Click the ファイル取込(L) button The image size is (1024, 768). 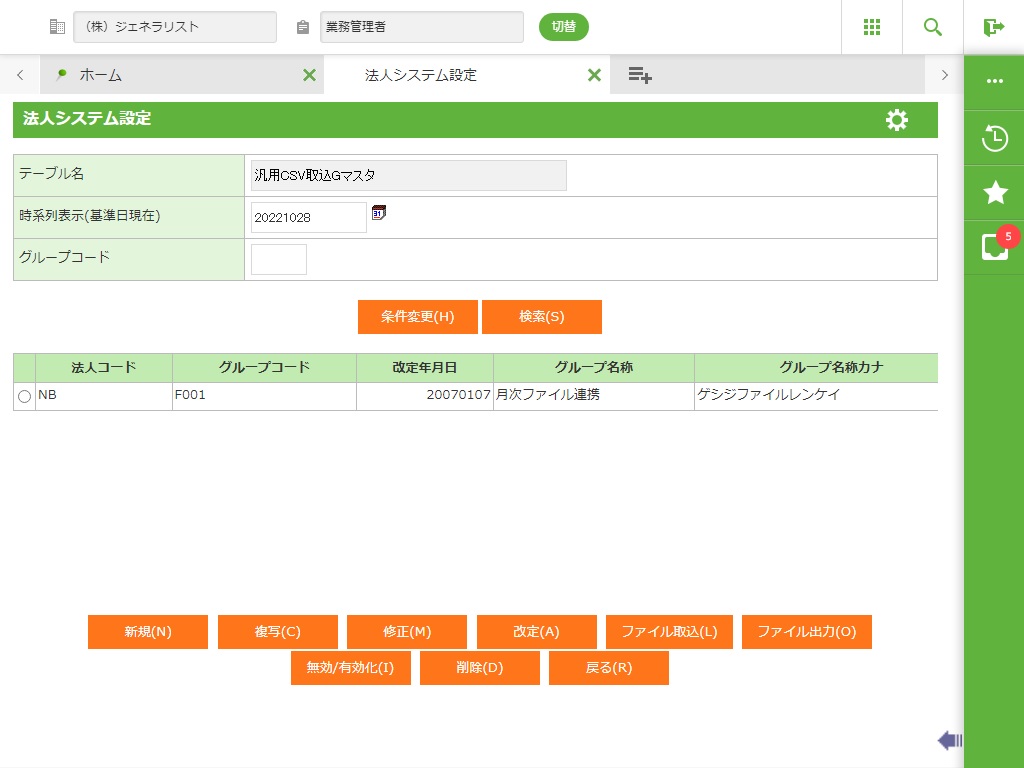click(669, 632)
